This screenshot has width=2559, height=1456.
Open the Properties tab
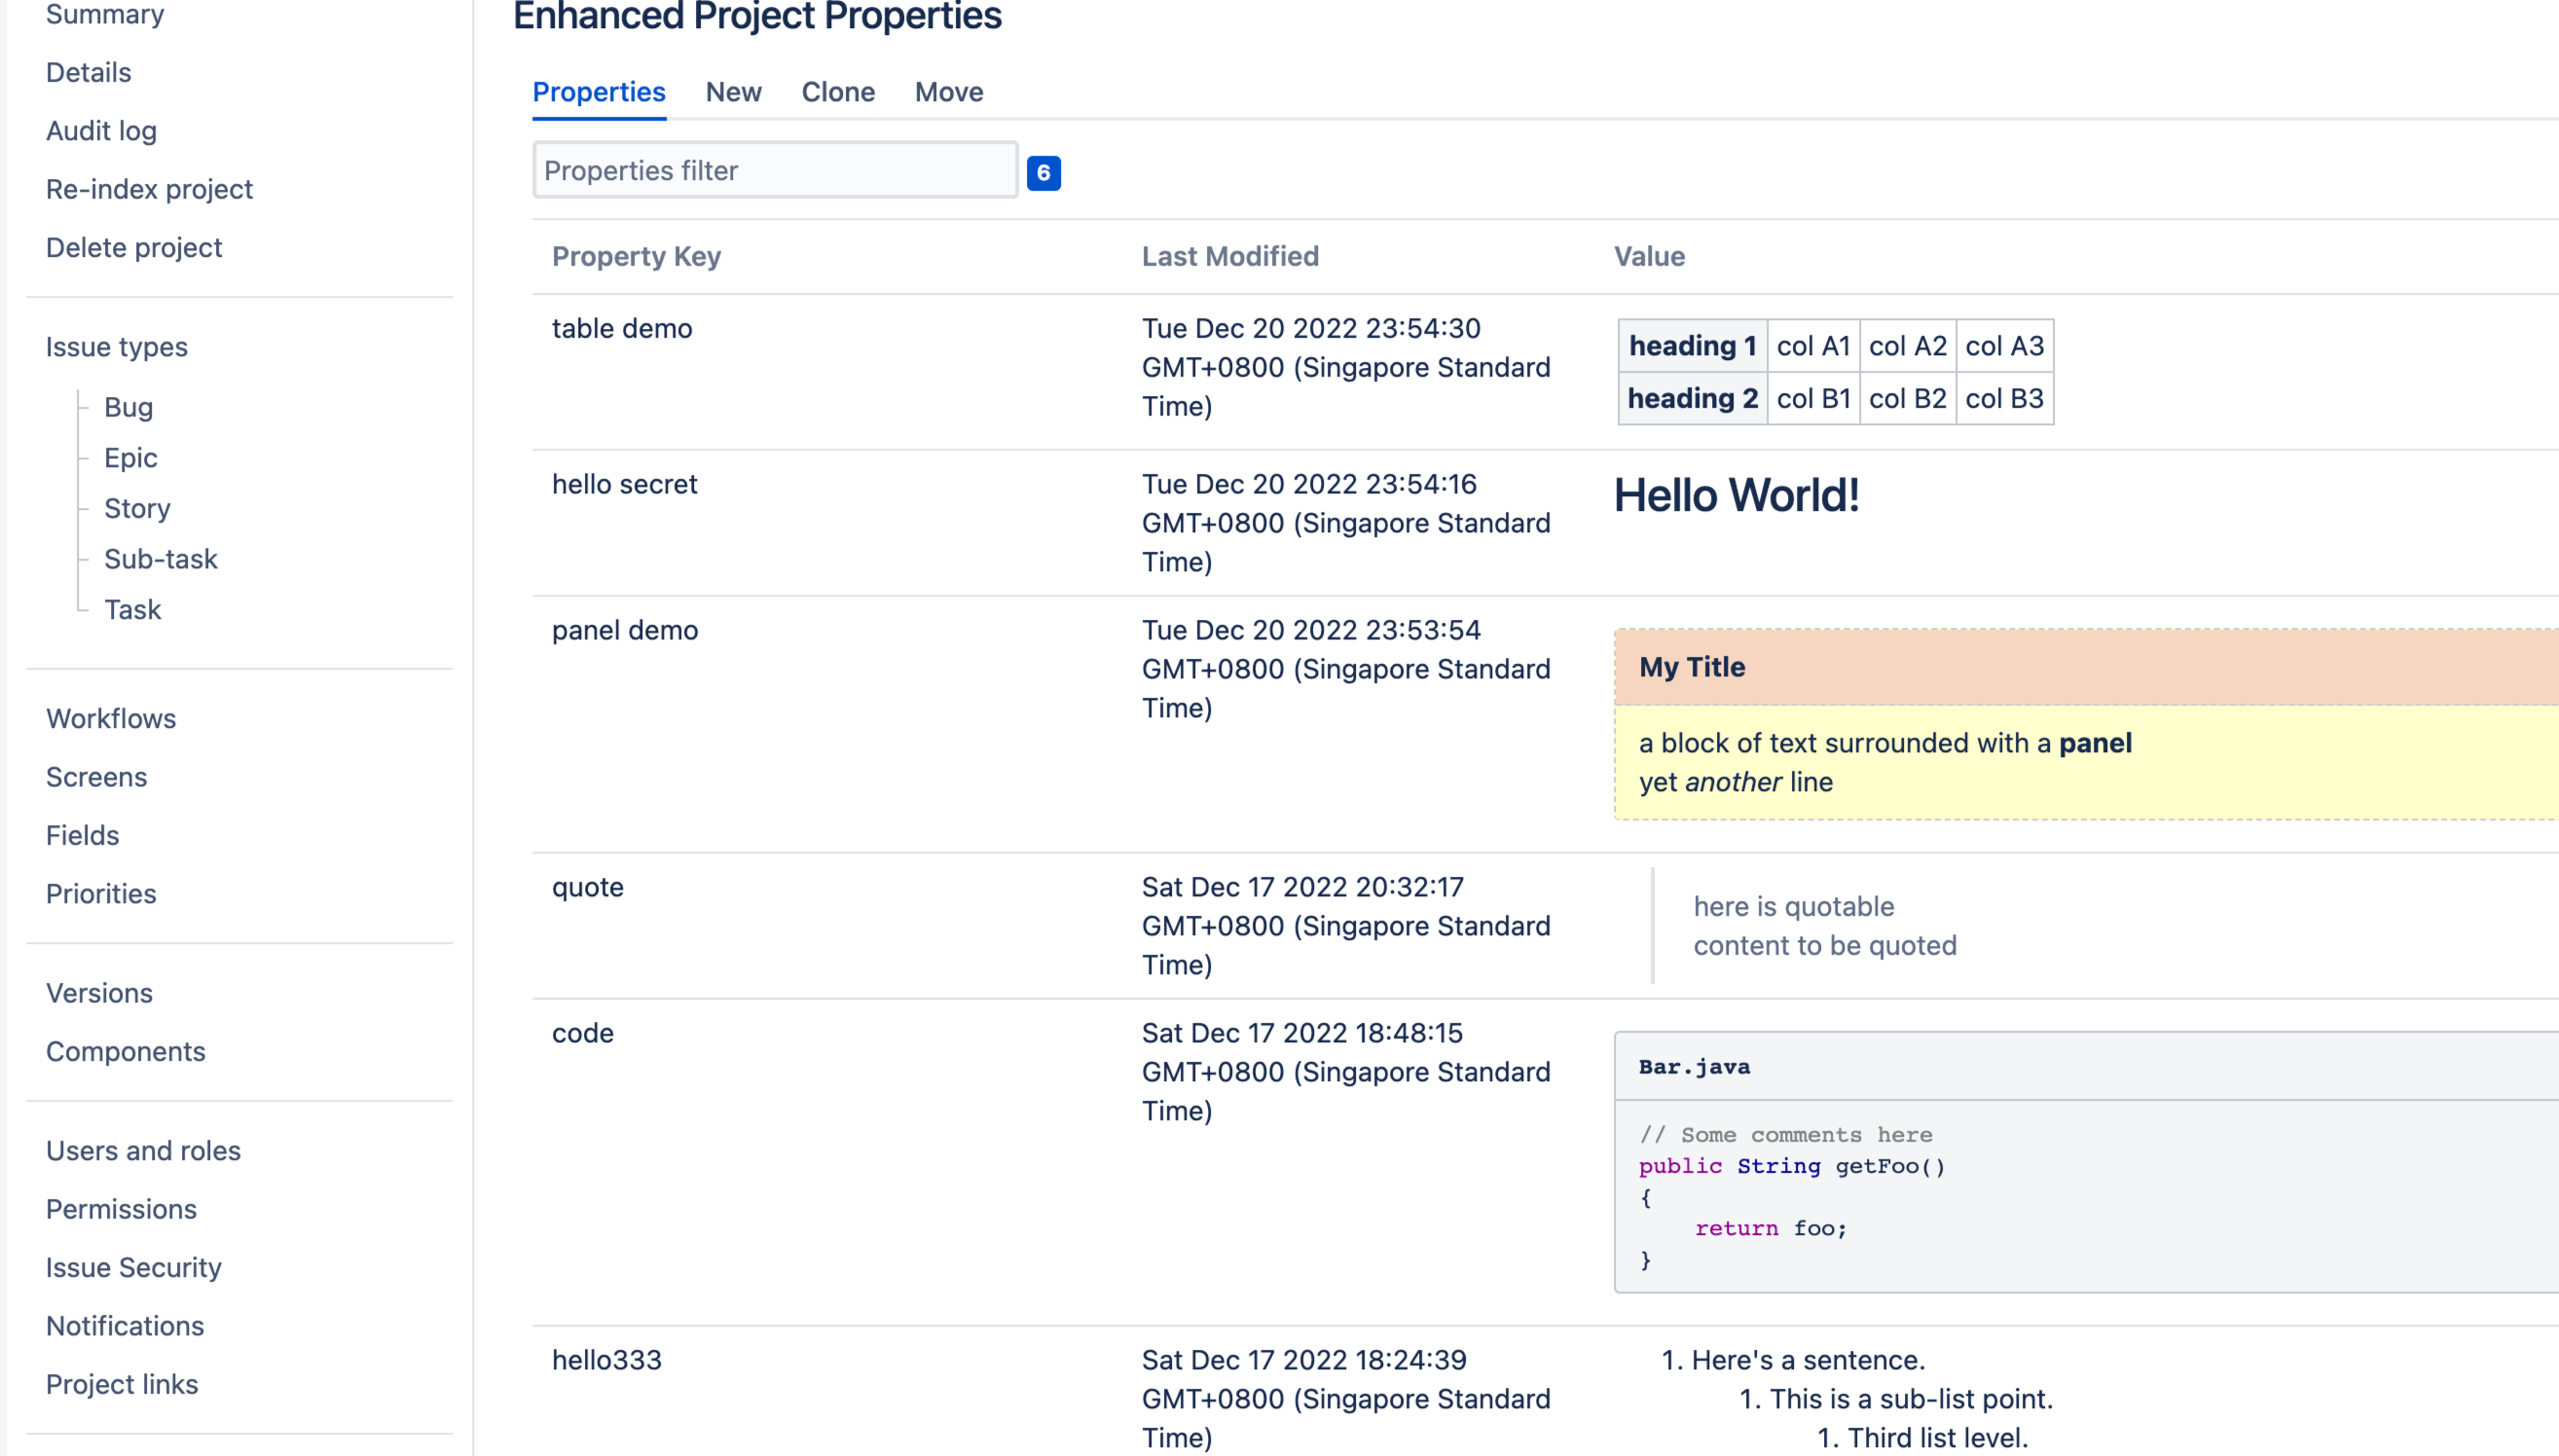[x=598, y=92]
